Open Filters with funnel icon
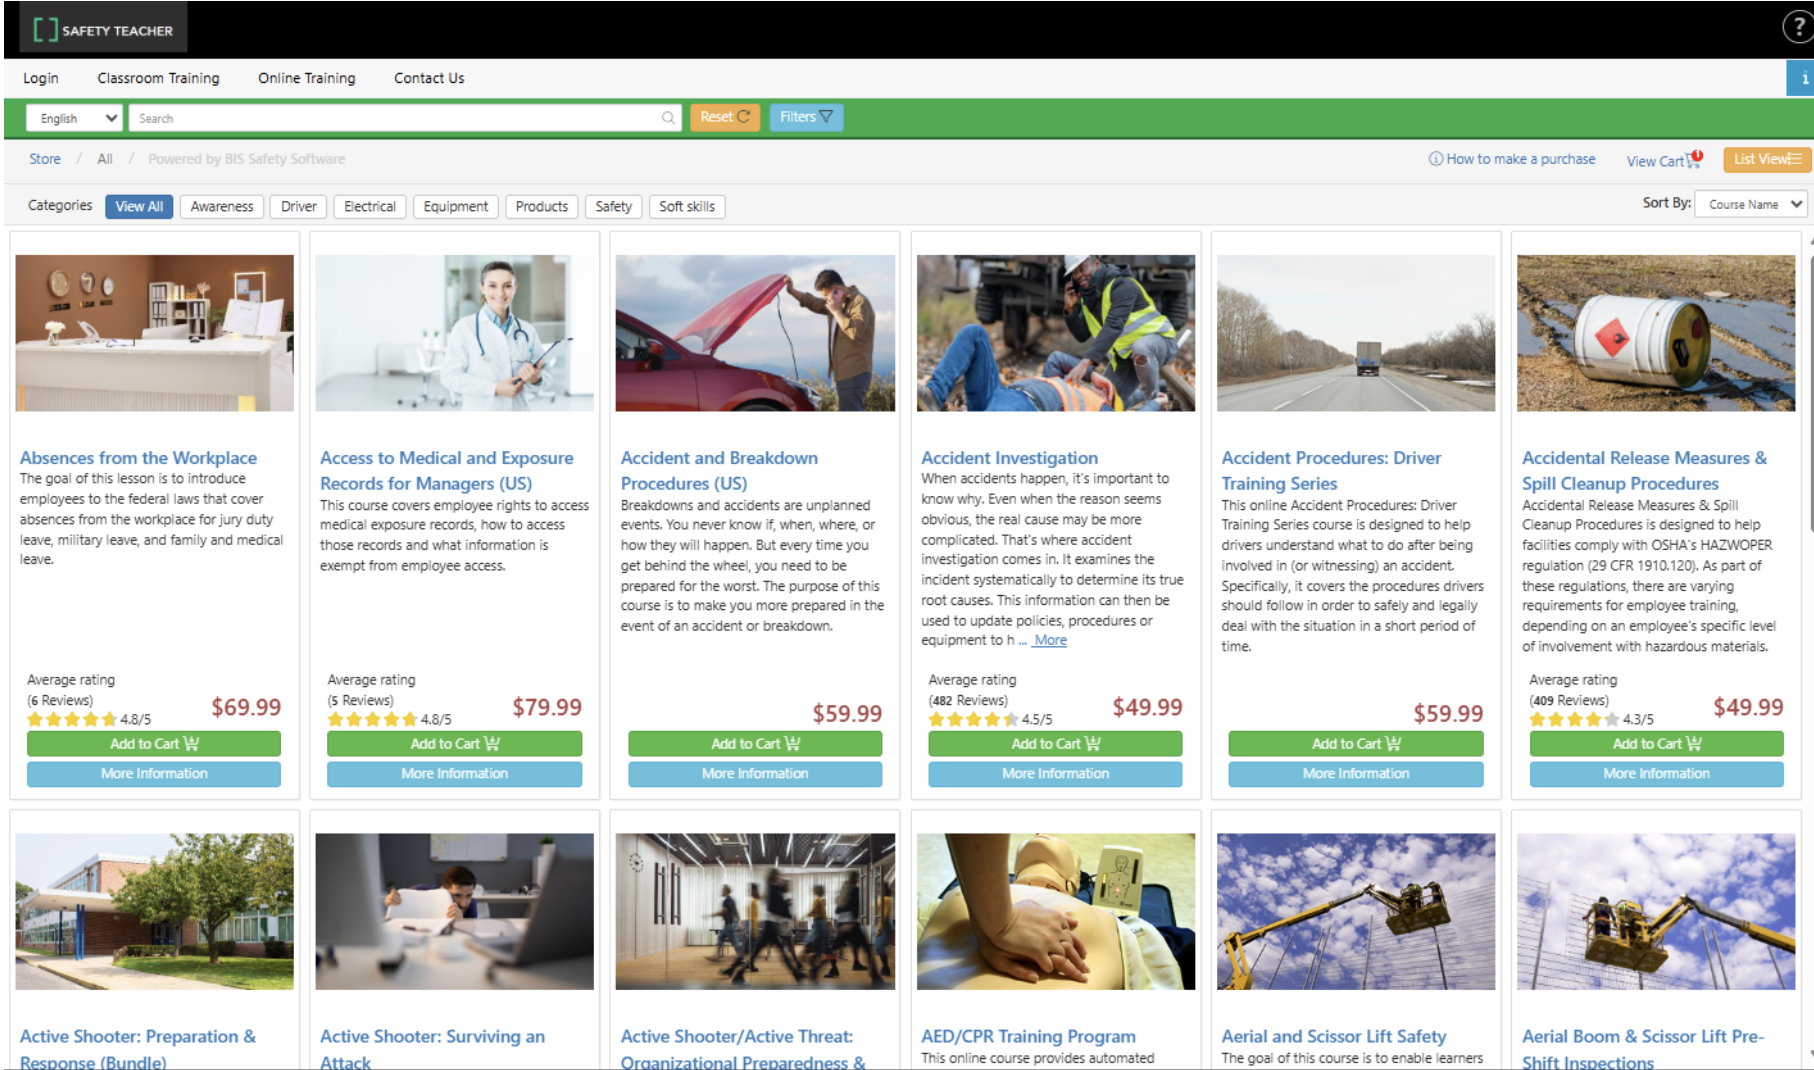Screen dimensions: 1814x1070 pos(805,117)
